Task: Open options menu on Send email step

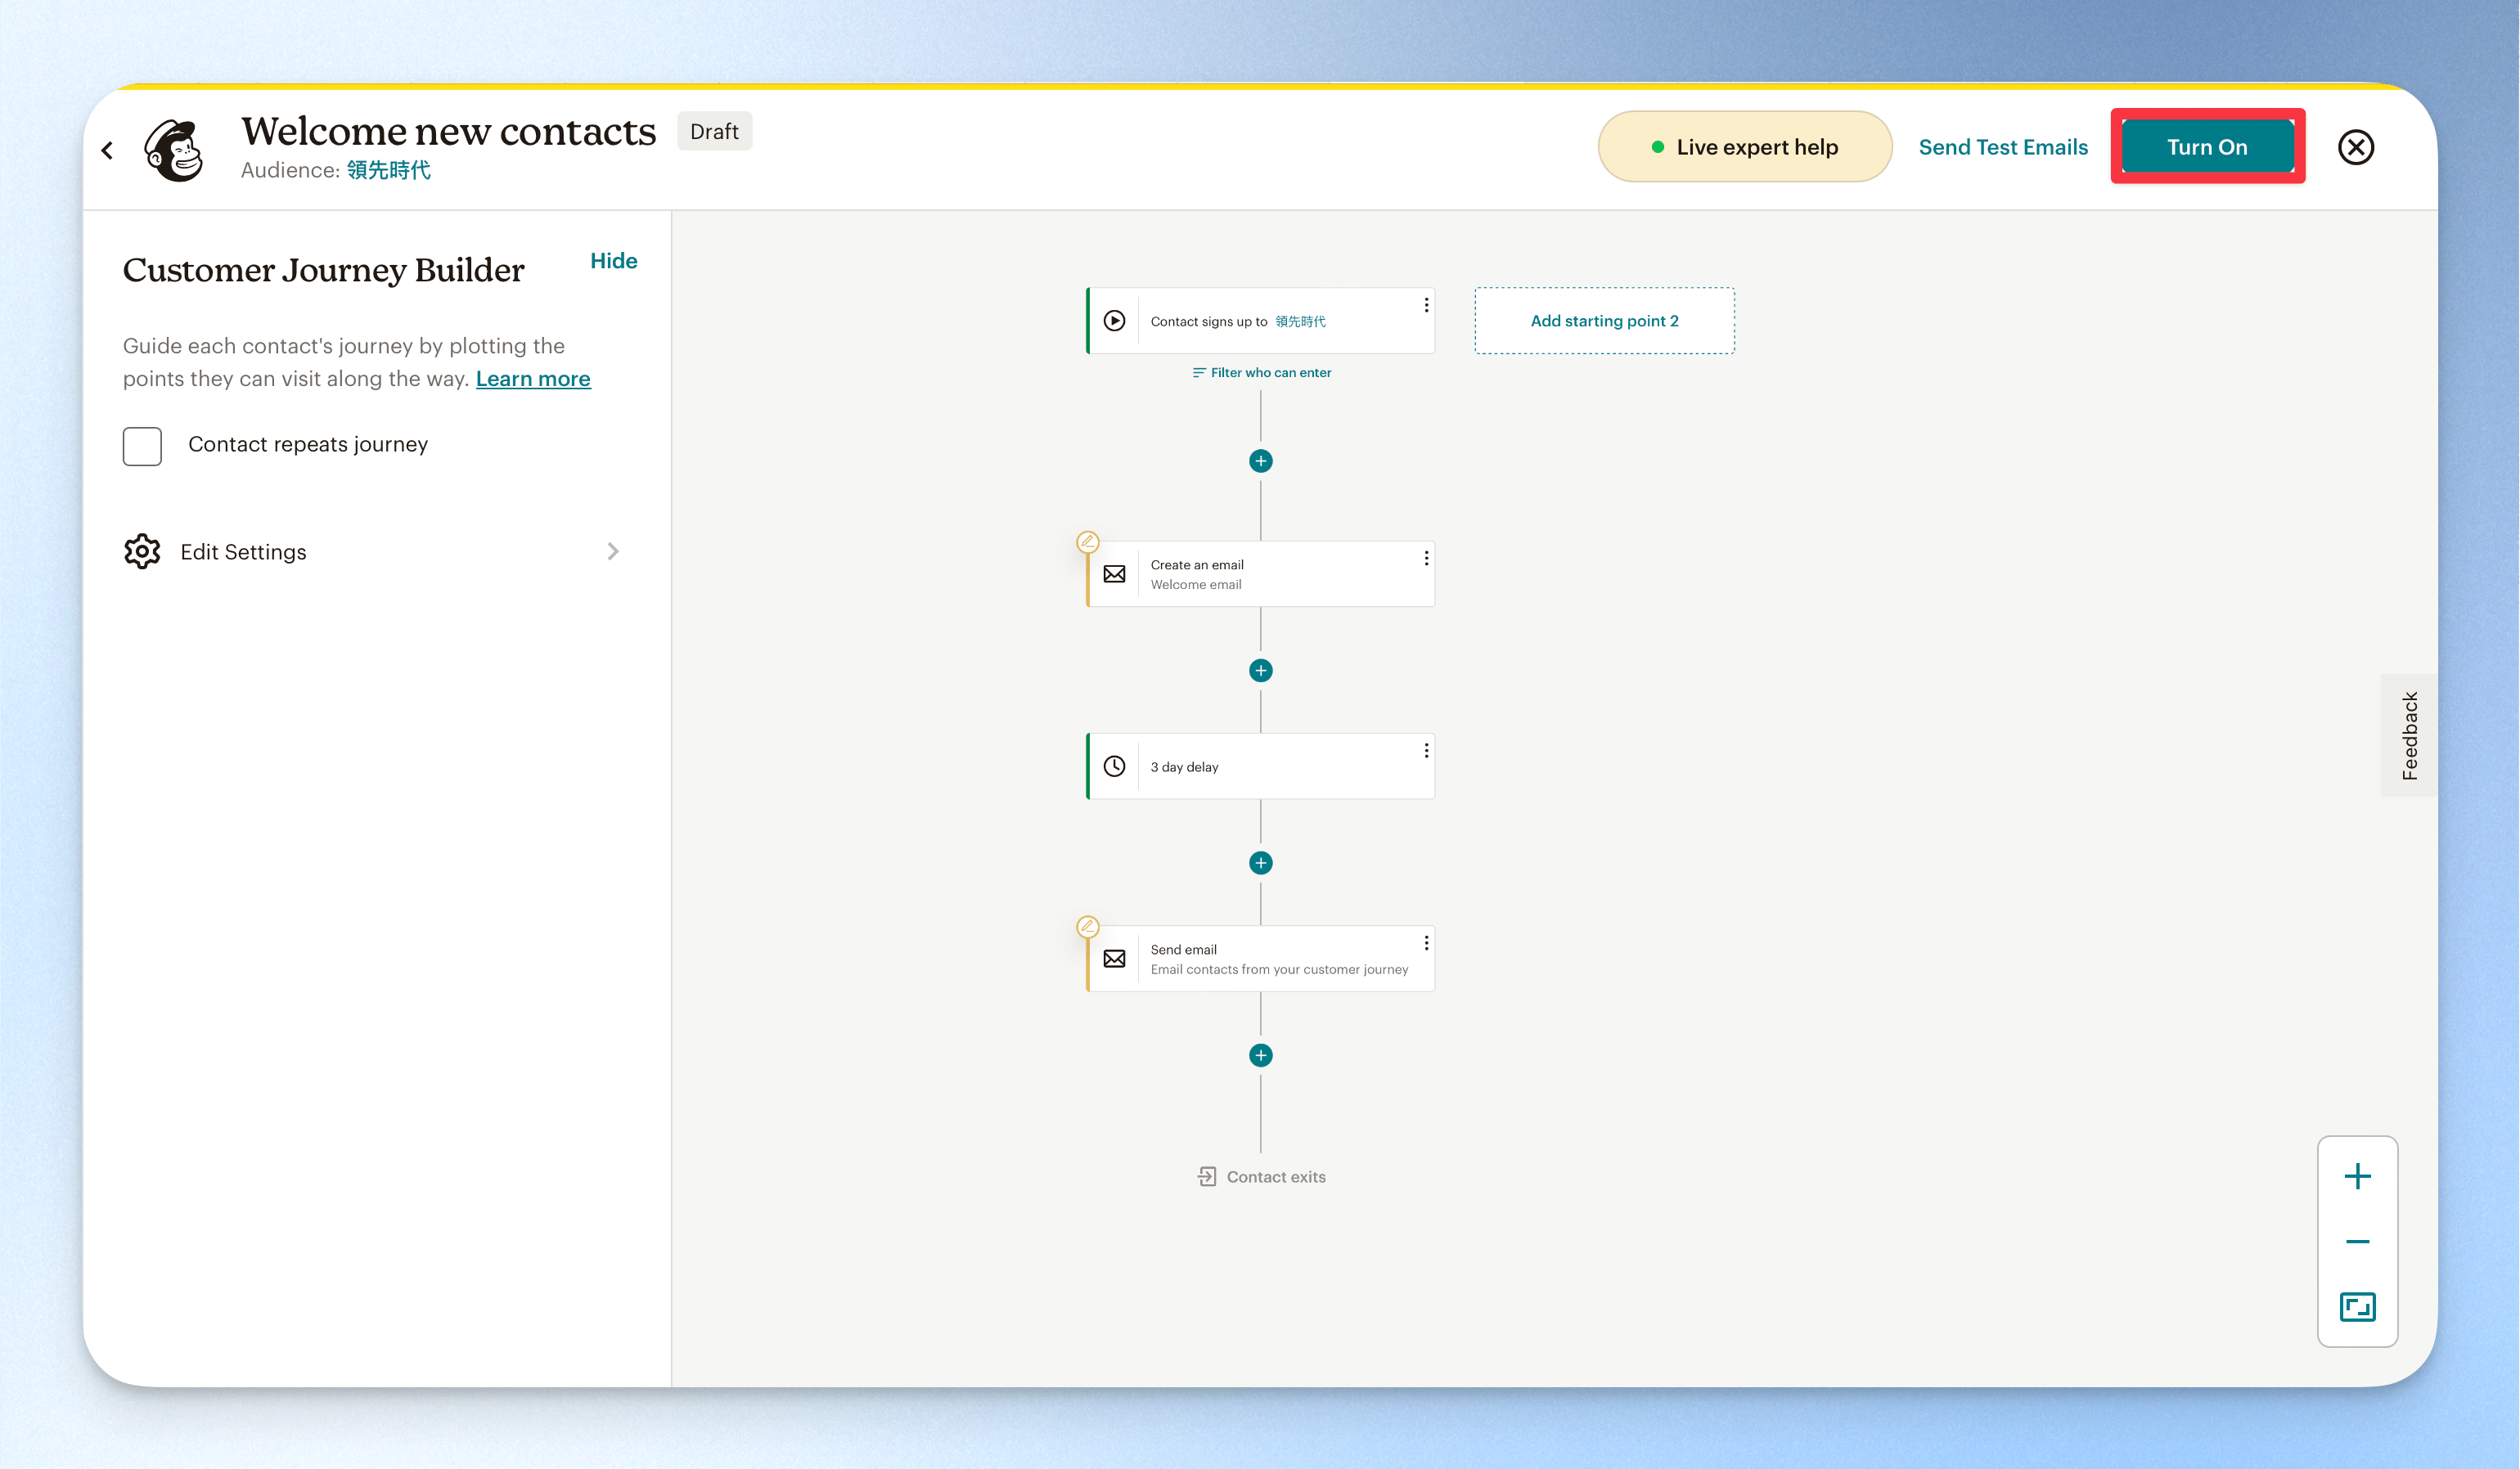Action: click(1426, 943)
